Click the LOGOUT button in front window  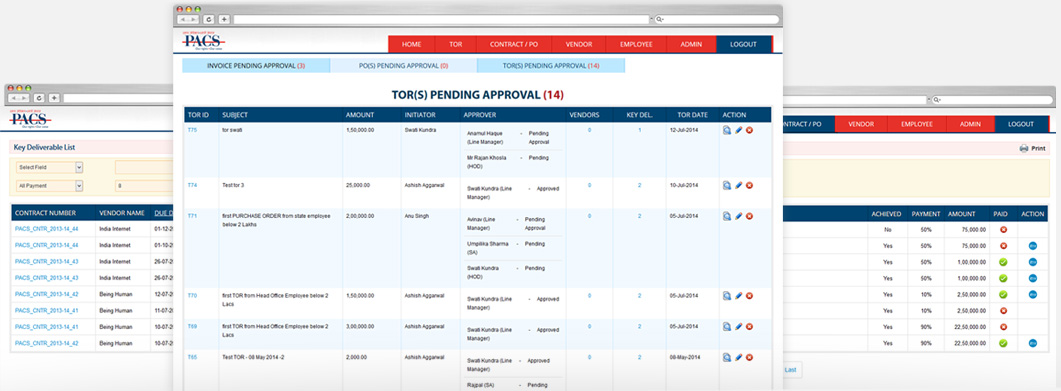click(x=744, y=44)
